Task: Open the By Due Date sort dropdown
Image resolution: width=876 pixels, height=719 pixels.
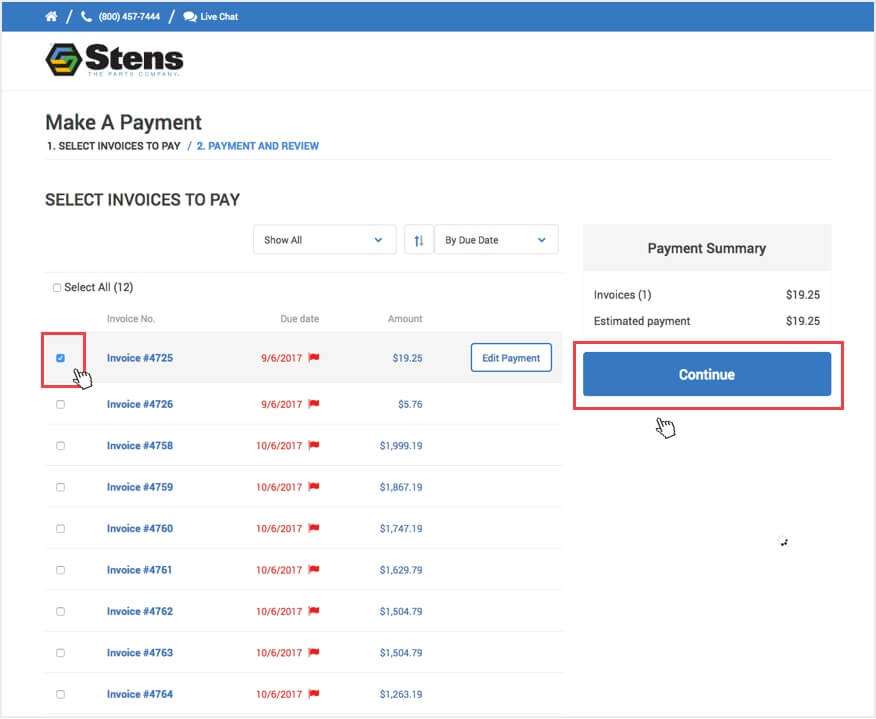Action: pos(496,239)
